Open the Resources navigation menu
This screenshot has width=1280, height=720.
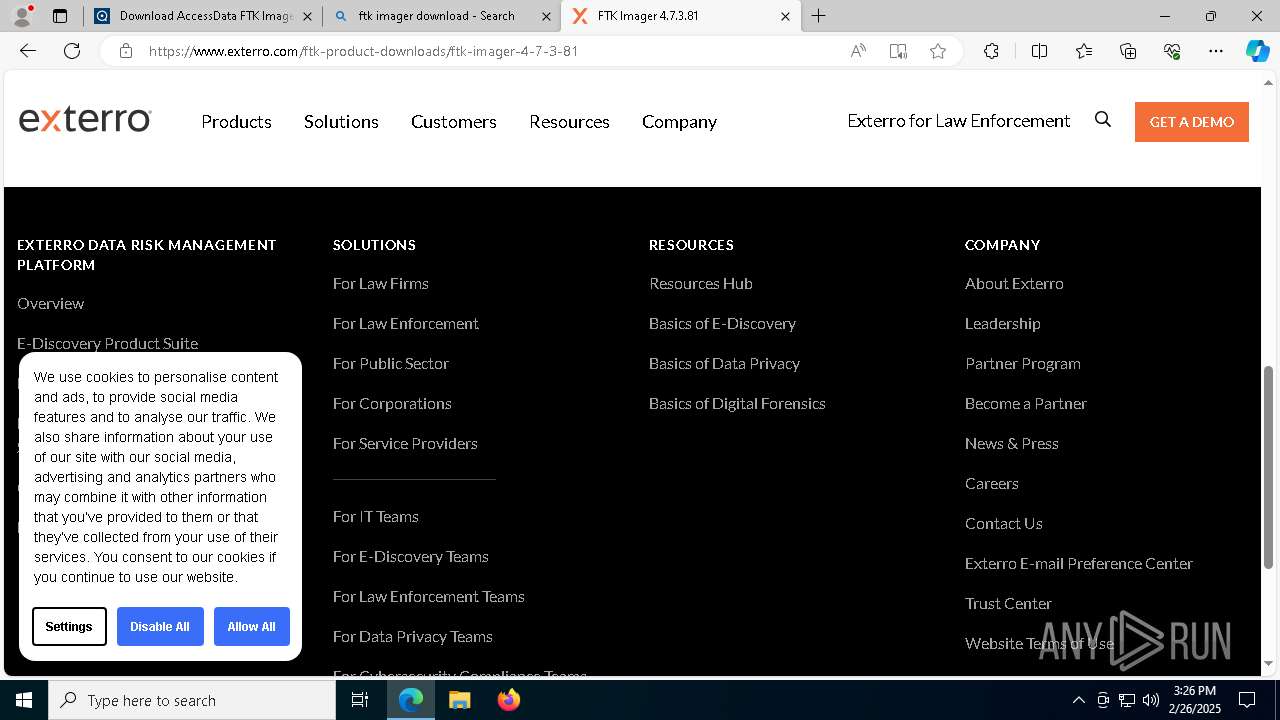[x=569, y=121]
